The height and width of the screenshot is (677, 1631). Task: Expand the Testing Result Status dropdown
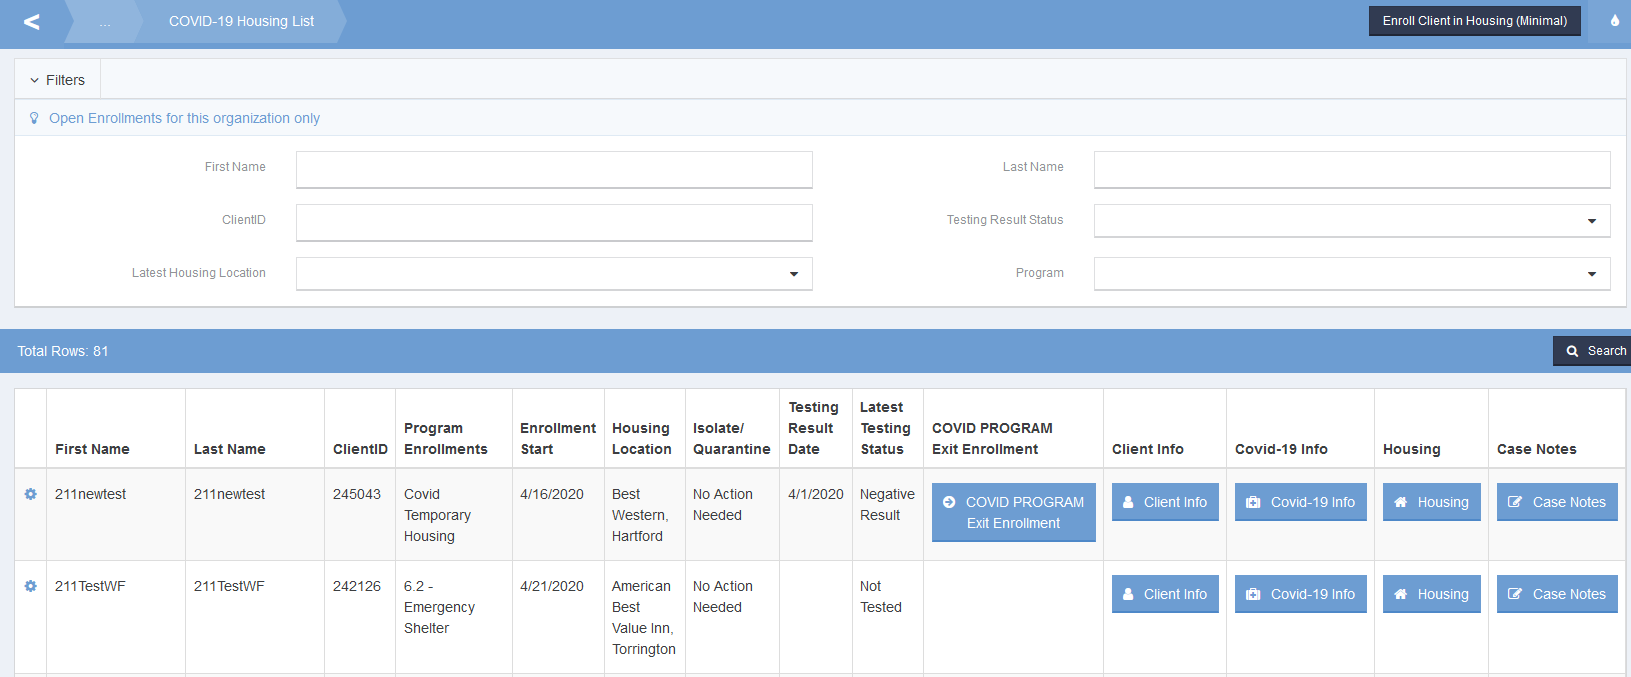tap(1351, 221)
